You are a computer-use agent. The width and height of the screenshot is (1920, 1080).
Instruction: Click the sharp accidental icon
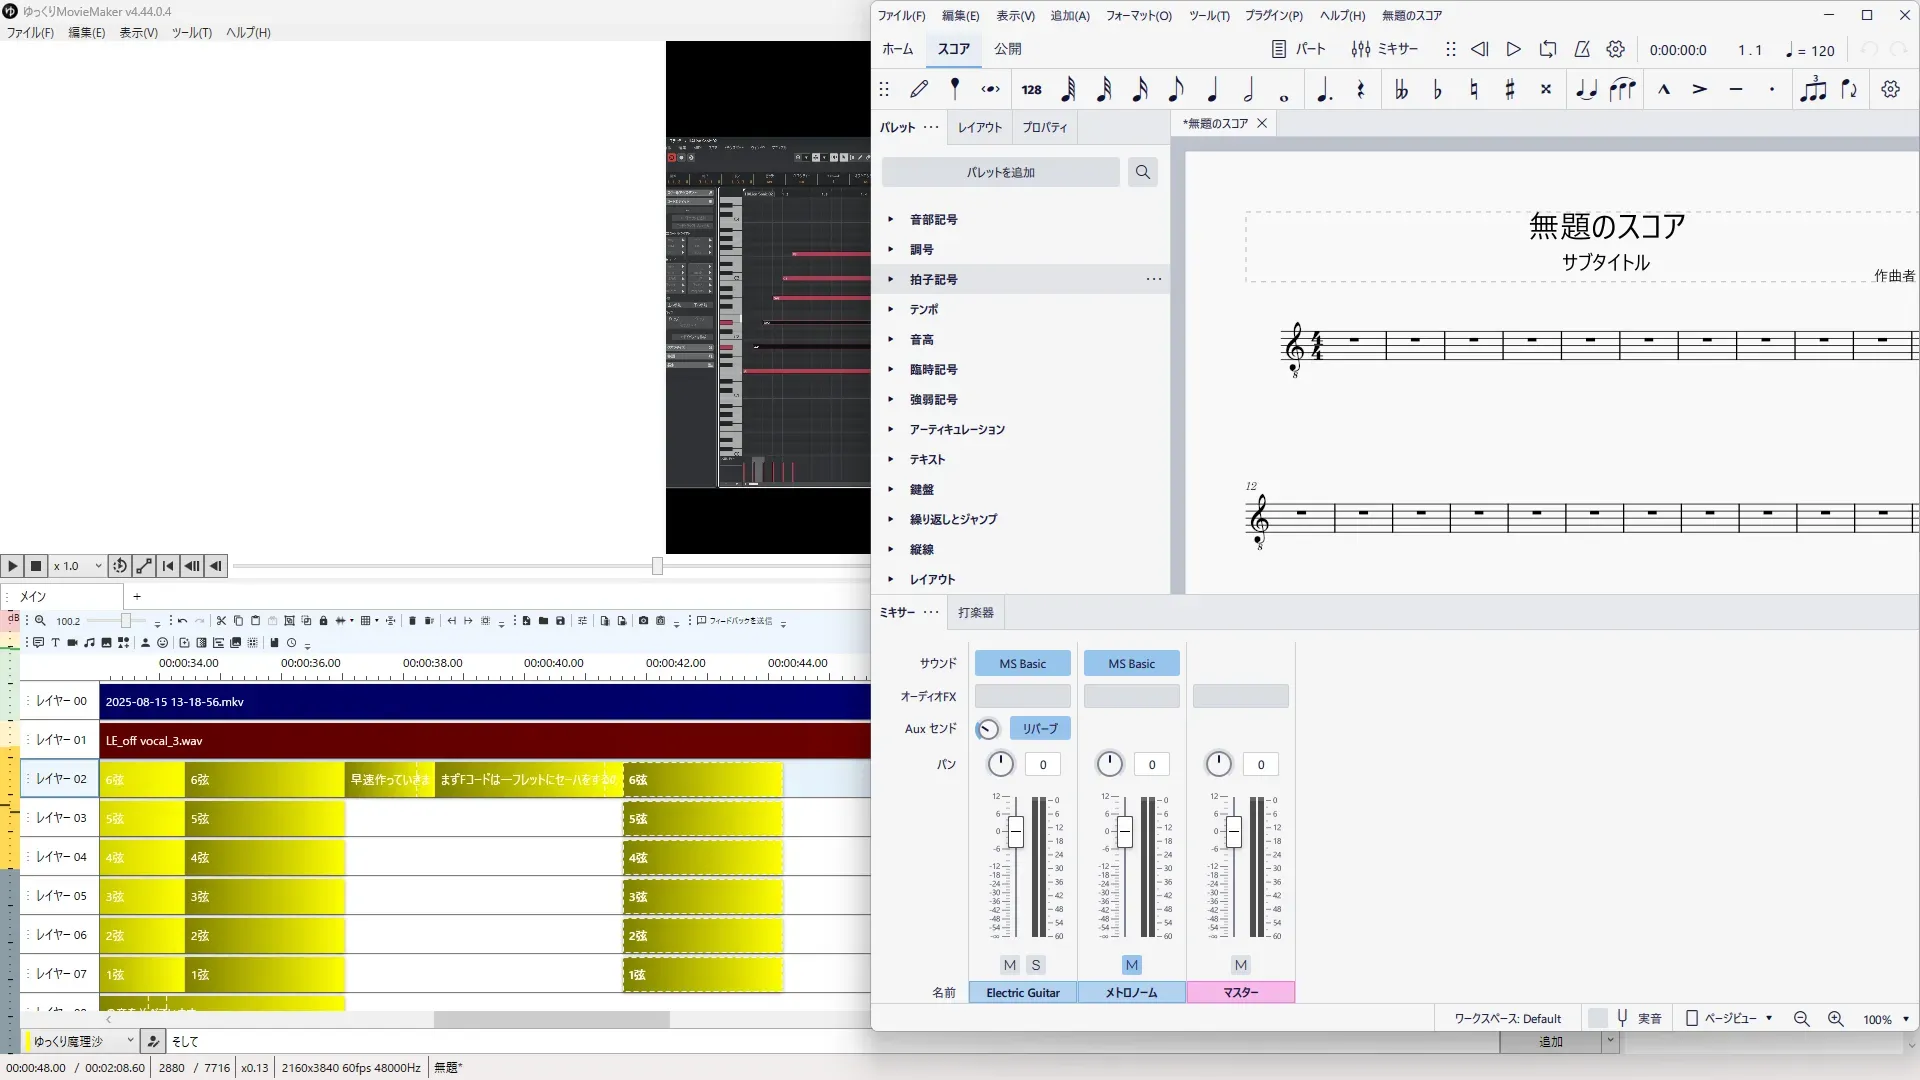coord(1510,90)
